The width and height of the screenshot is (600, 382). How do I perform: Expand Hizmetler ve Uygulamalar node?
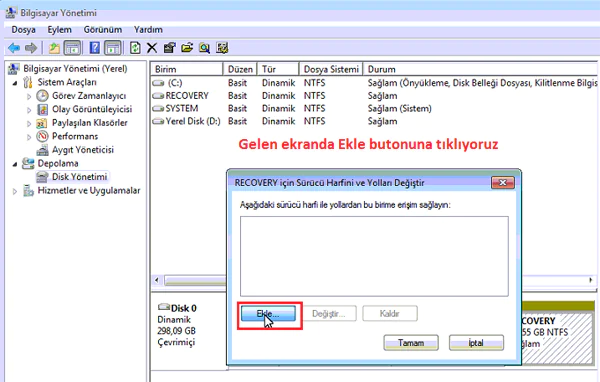pyautogui.click(x=15, y=191)
